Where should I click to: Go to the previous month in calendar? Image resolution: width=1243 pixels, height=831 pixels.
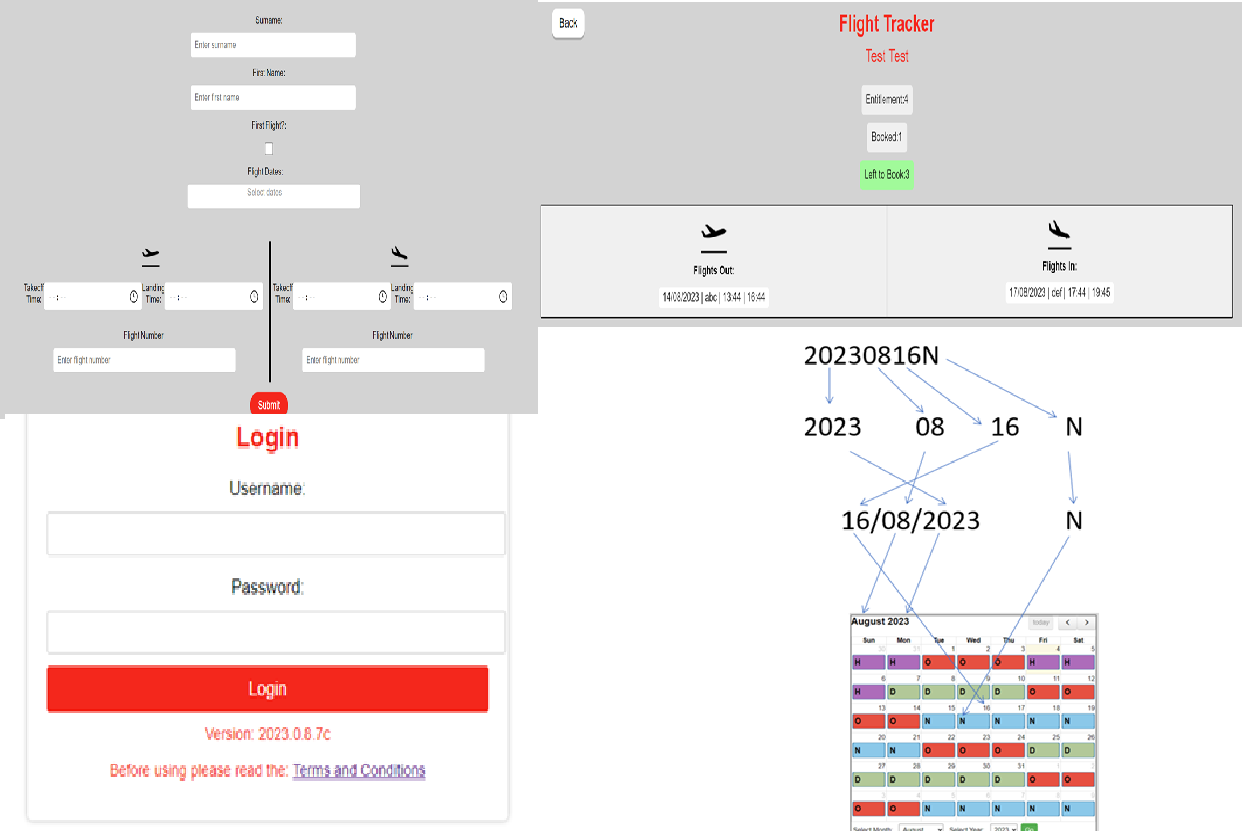pos(1067,622)
